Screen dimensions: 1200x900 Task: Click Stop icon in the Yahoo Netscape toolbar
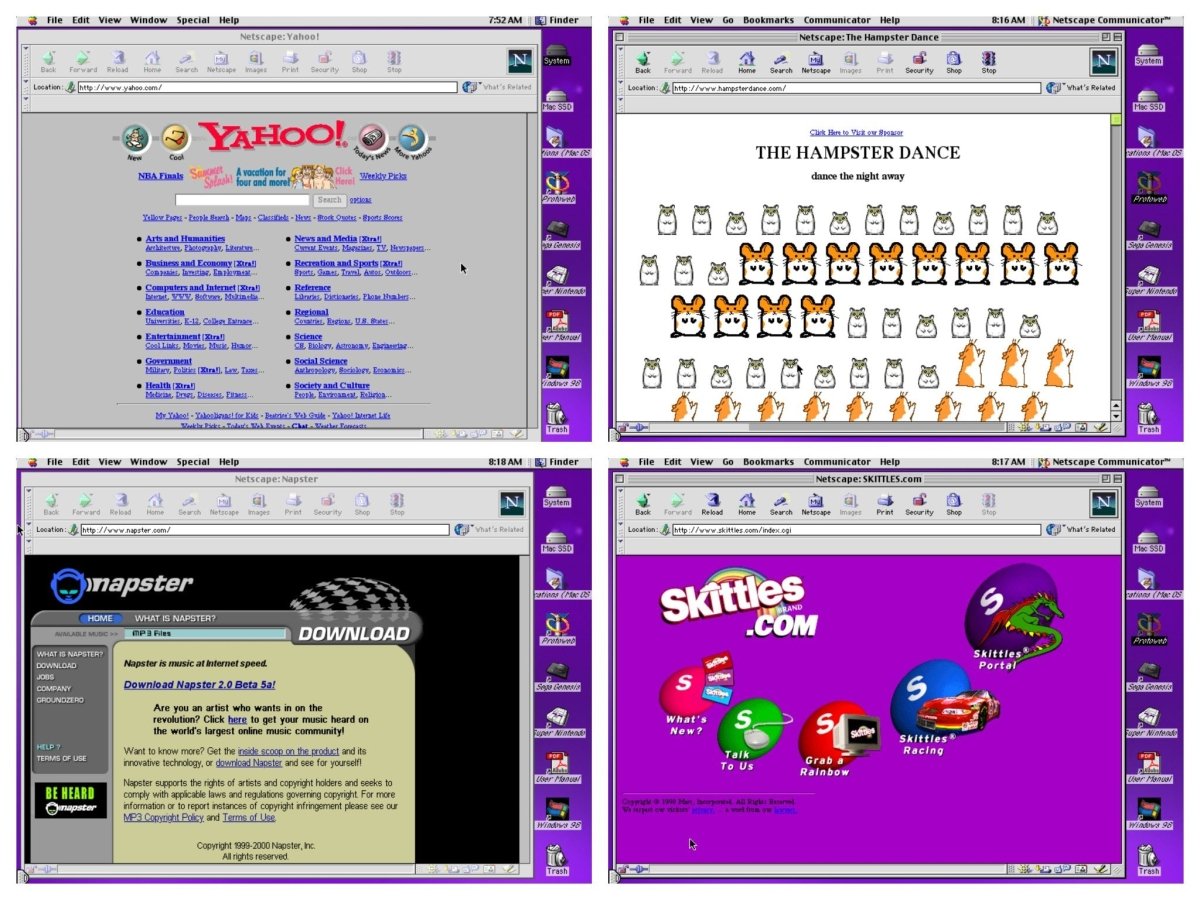pyautogui.click(x=394, y=62)
